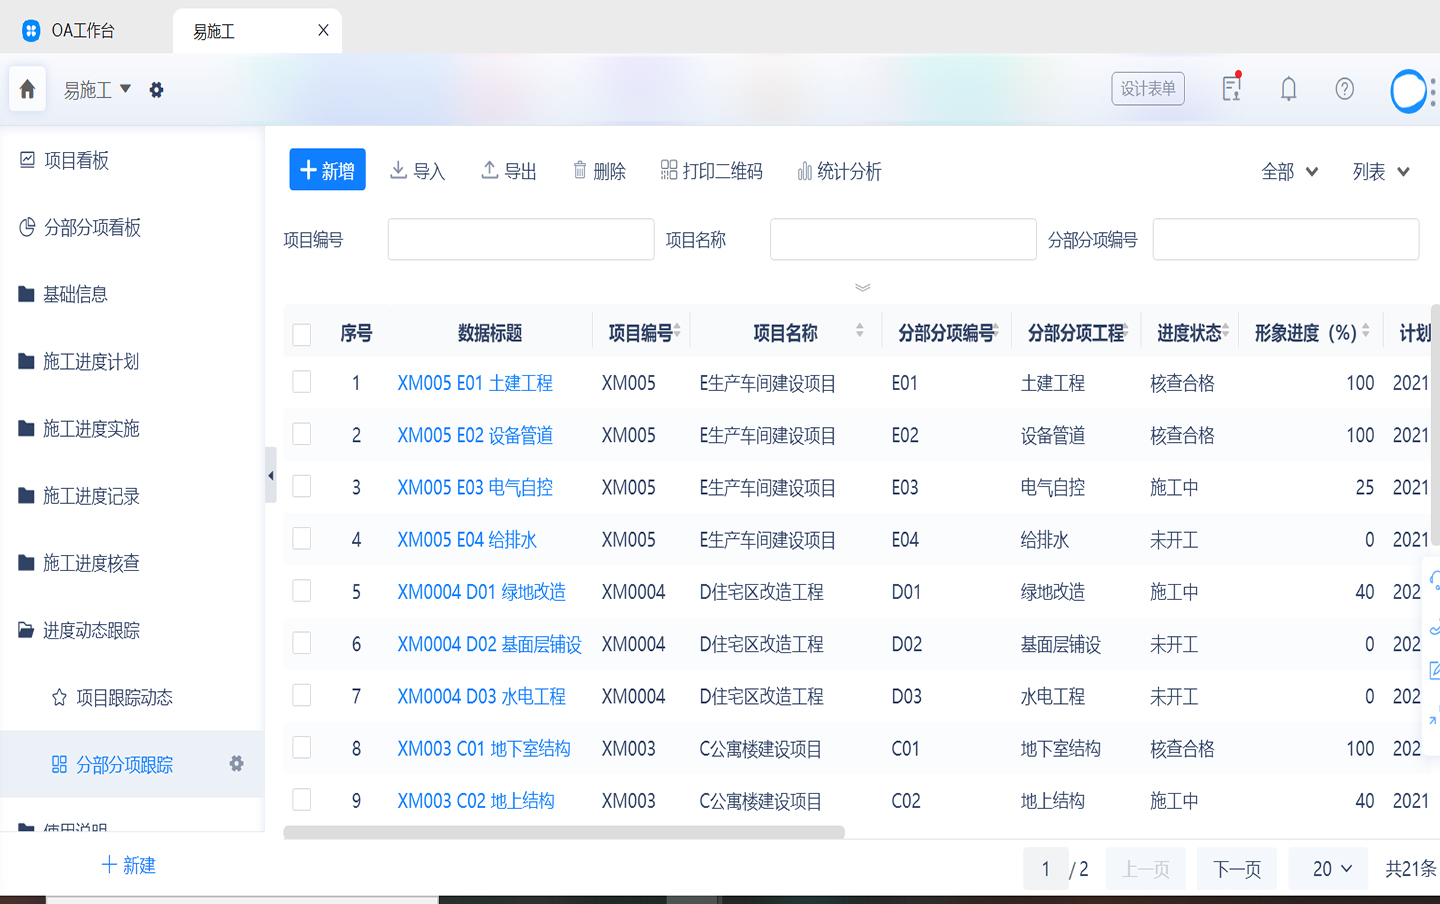Collapse the sidebar with the arrow handle
1440x904 pixels.
pyautogui.click(x=270, y=475)
